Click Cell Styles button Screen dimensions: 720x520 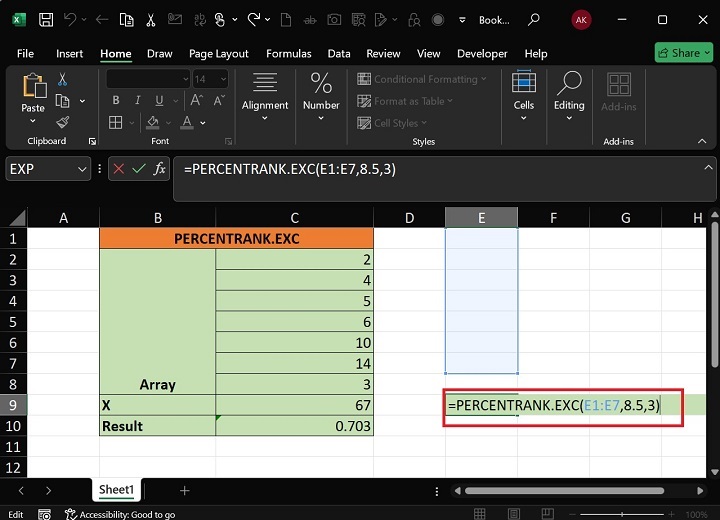(392, 123)
